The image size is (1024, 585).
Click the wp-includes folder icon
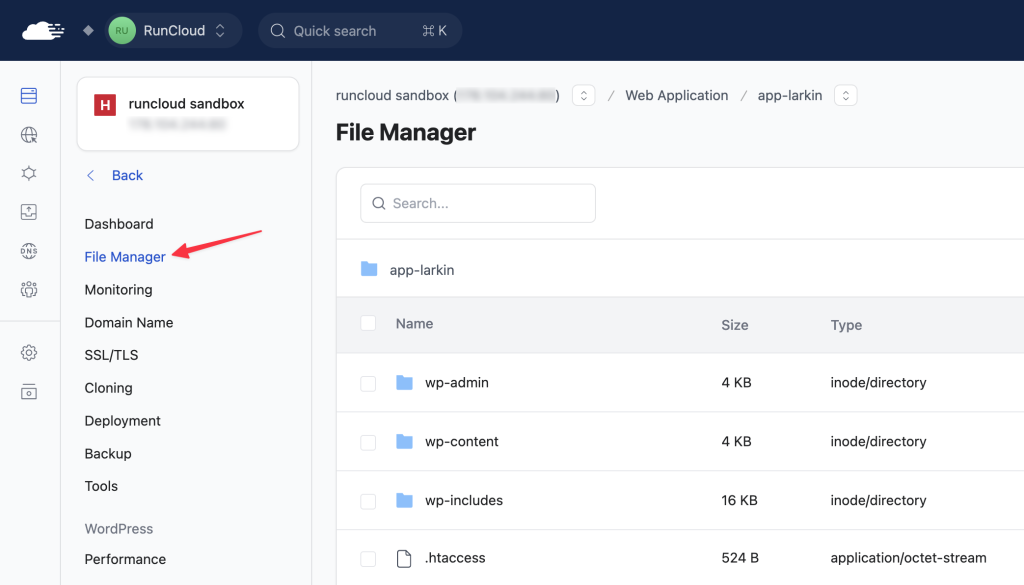click(x=404, y=500)
